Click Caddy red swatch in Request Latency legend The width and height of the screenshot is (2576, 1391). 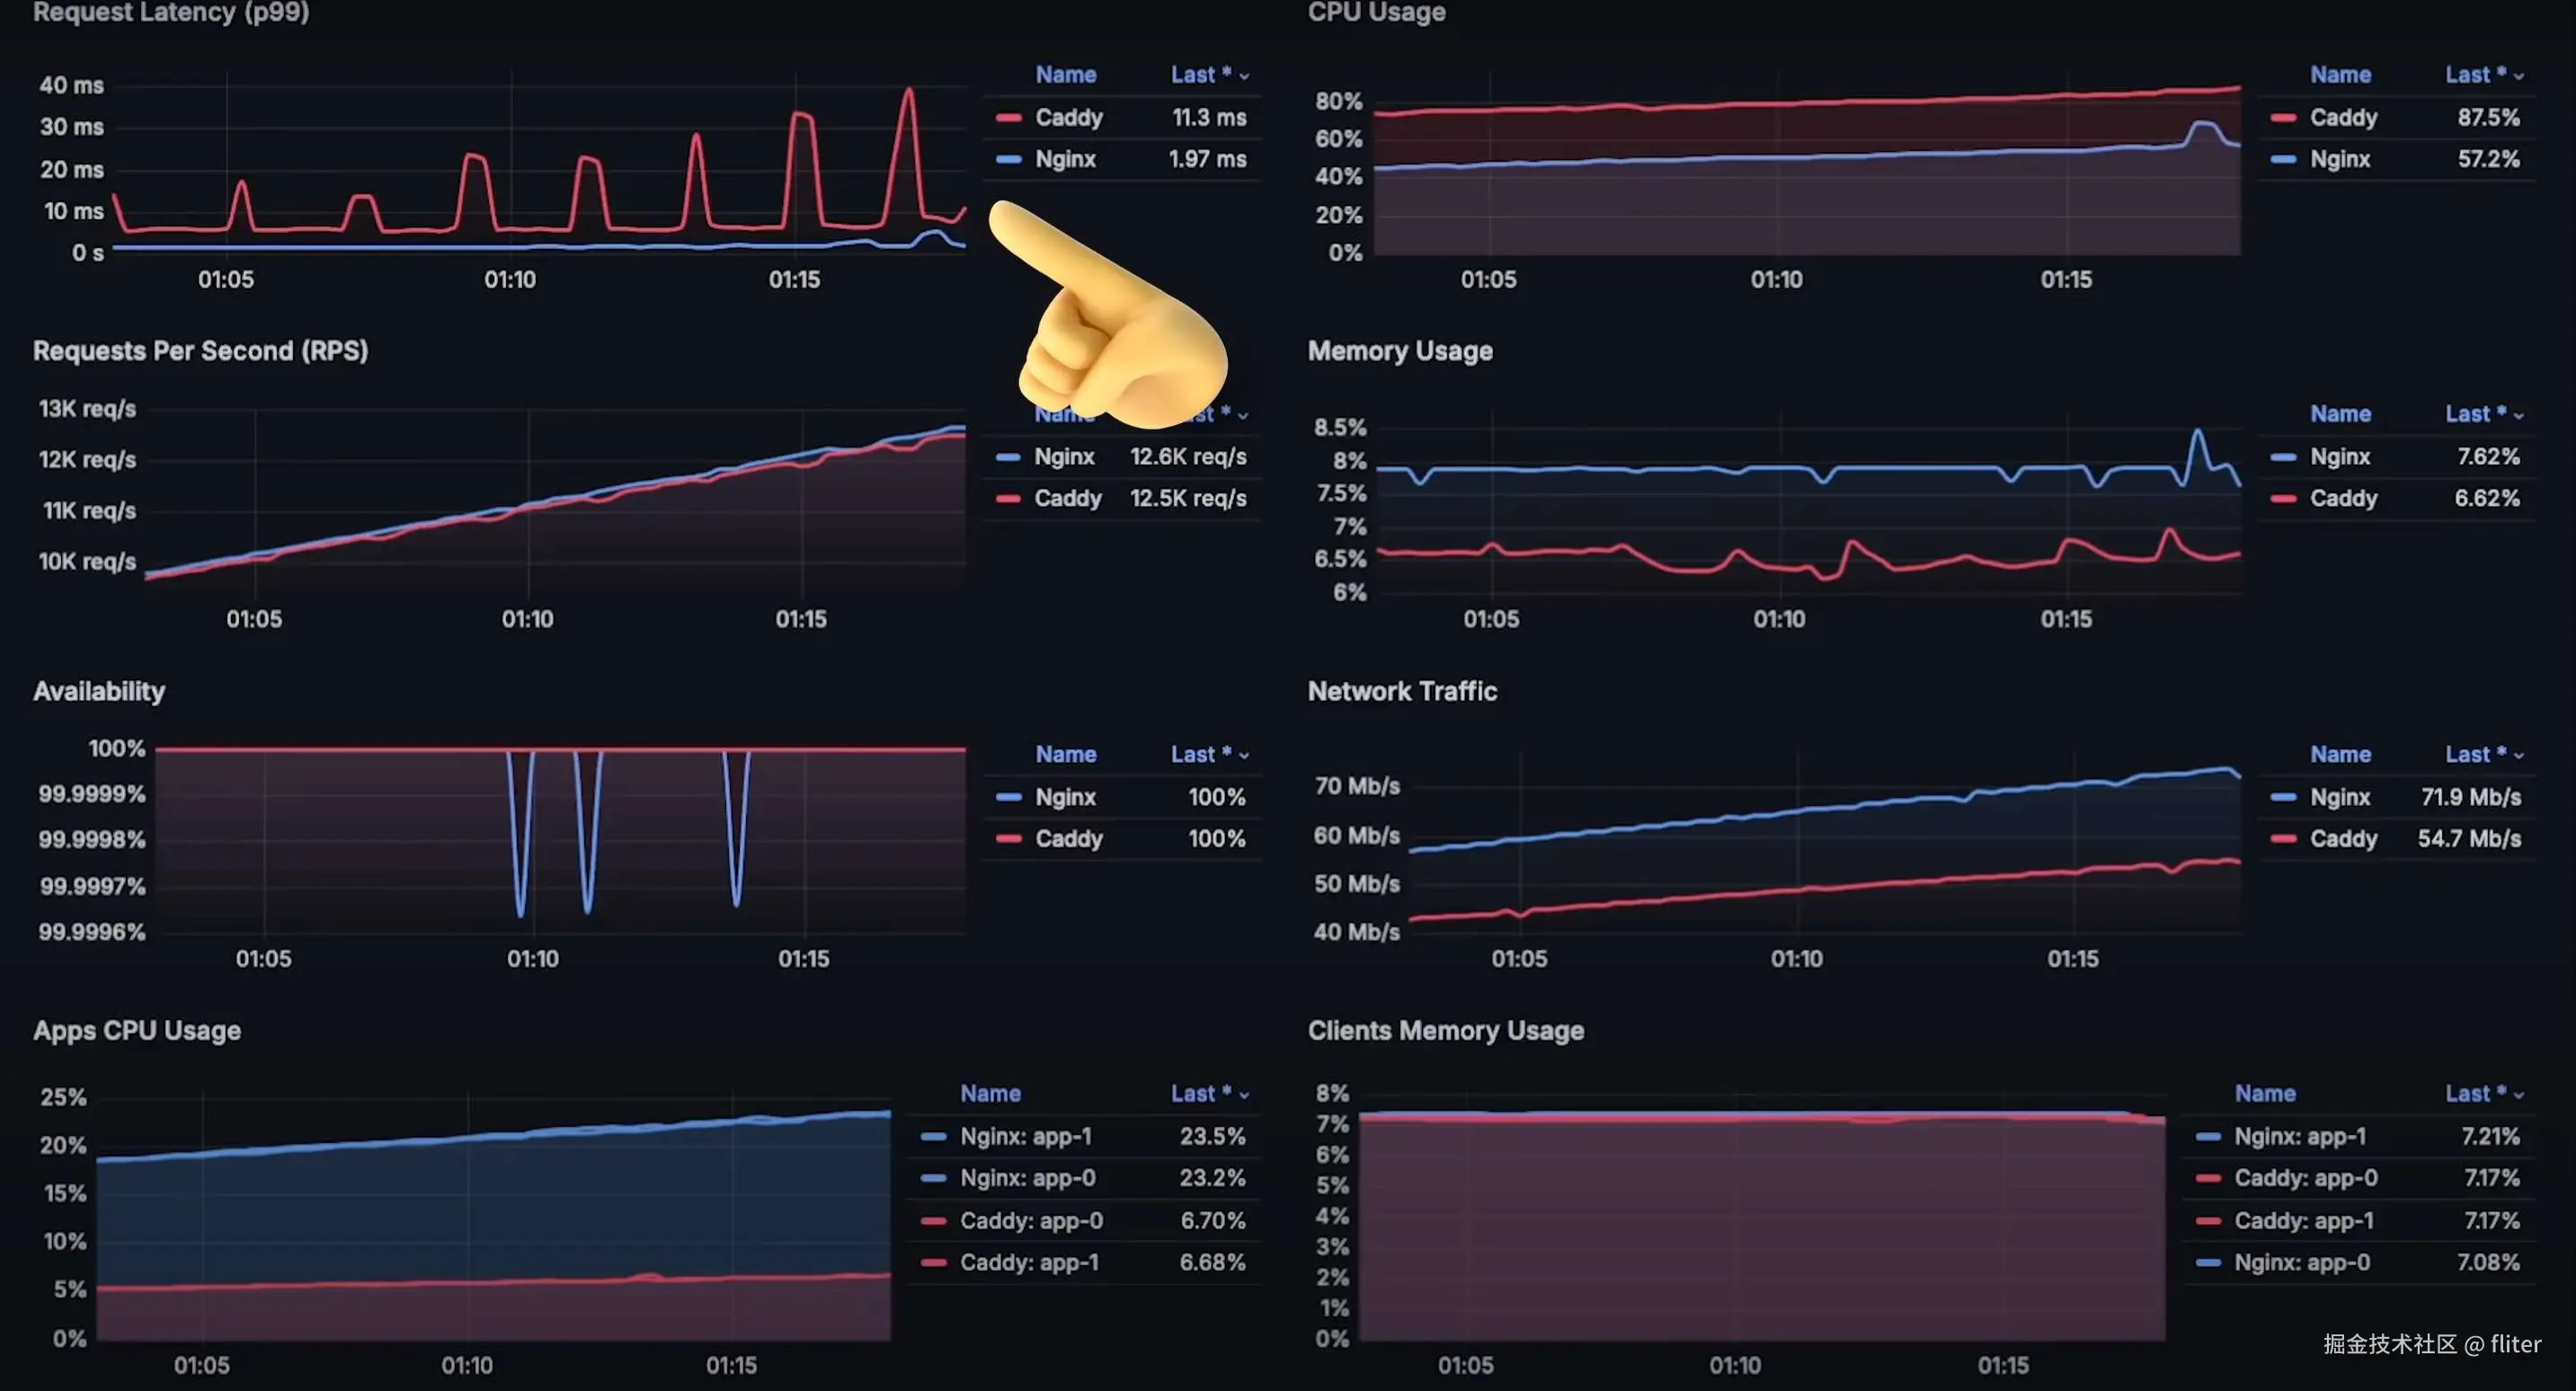(1008, 118)
